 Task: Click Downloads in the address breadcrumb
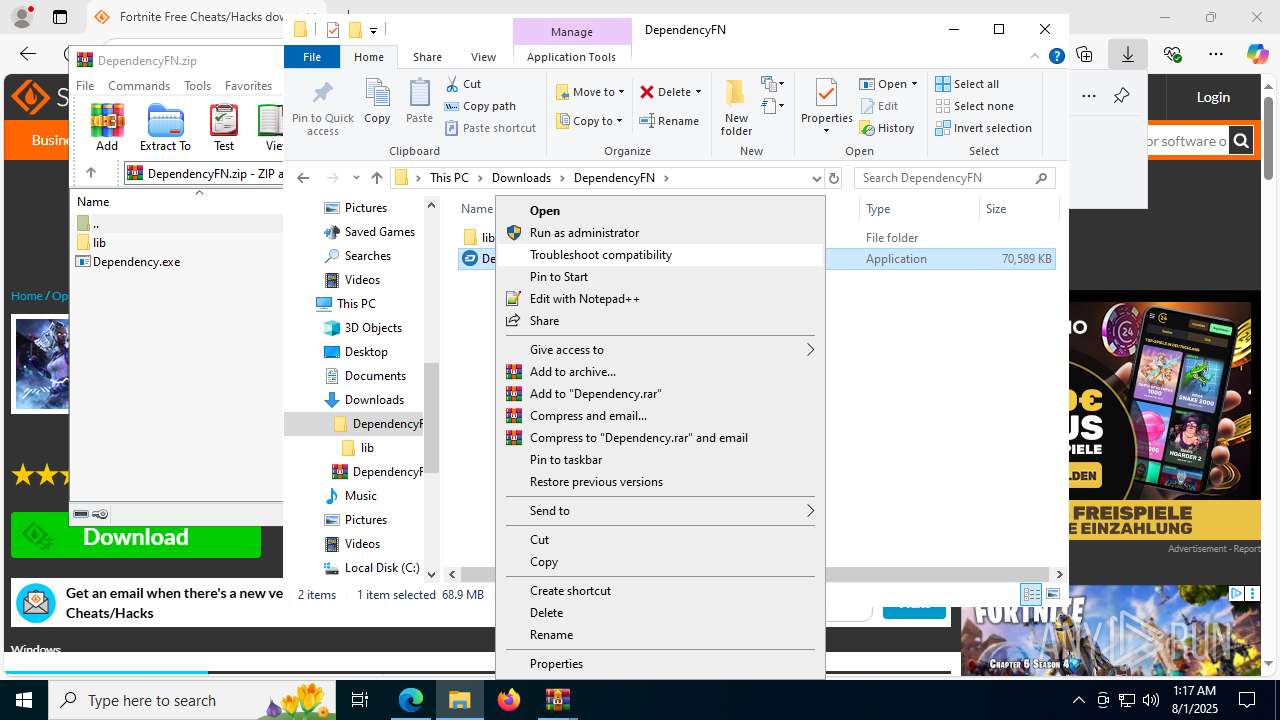(521, 178)
